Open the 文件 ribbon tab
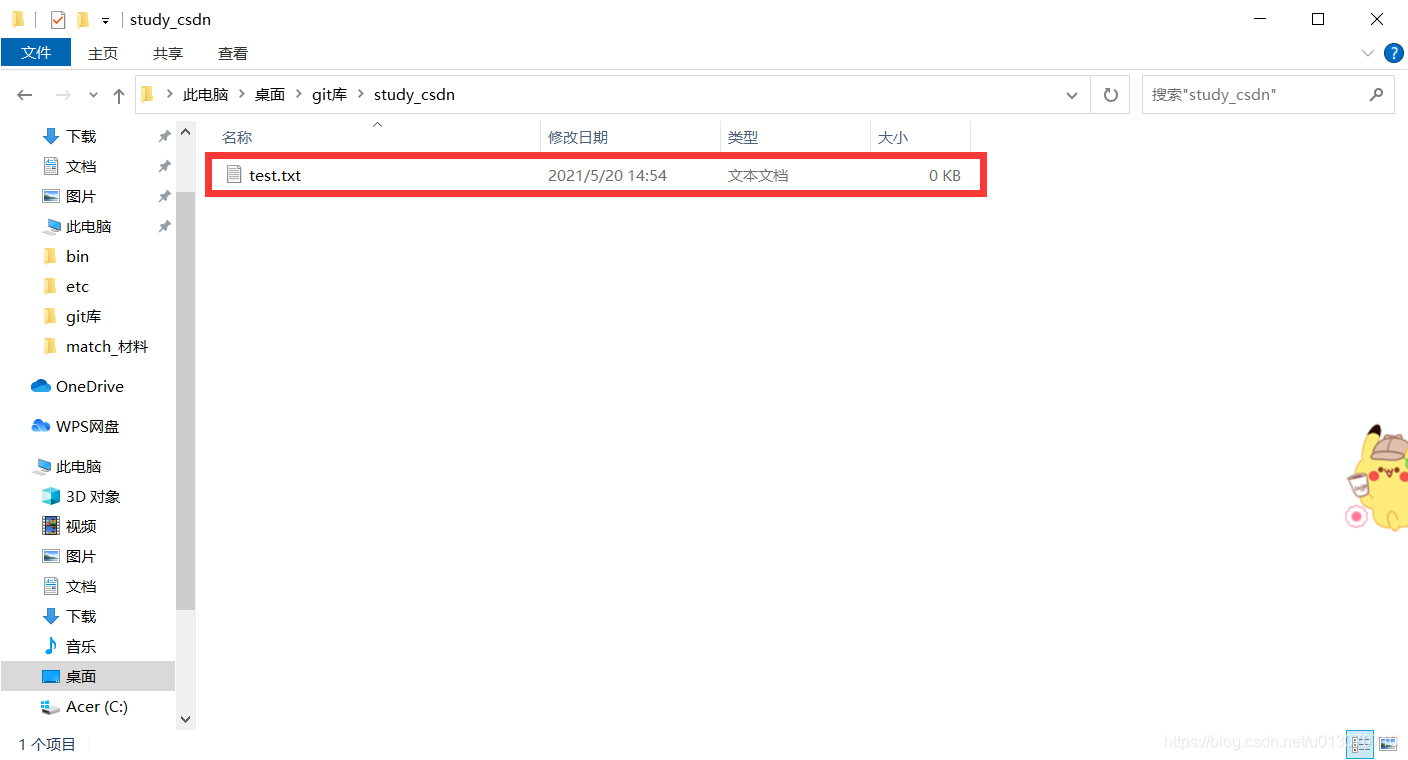Screen dimensions: 1408x760 (x=36, y=52)
